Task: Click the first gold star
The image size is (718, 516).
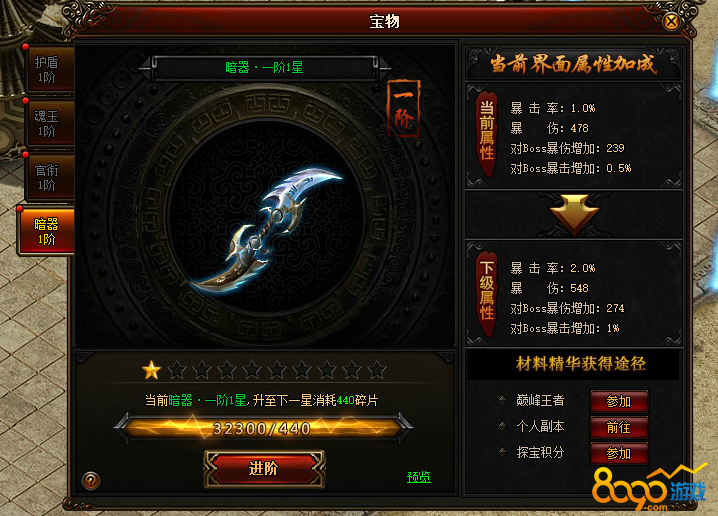Action: 152,370
